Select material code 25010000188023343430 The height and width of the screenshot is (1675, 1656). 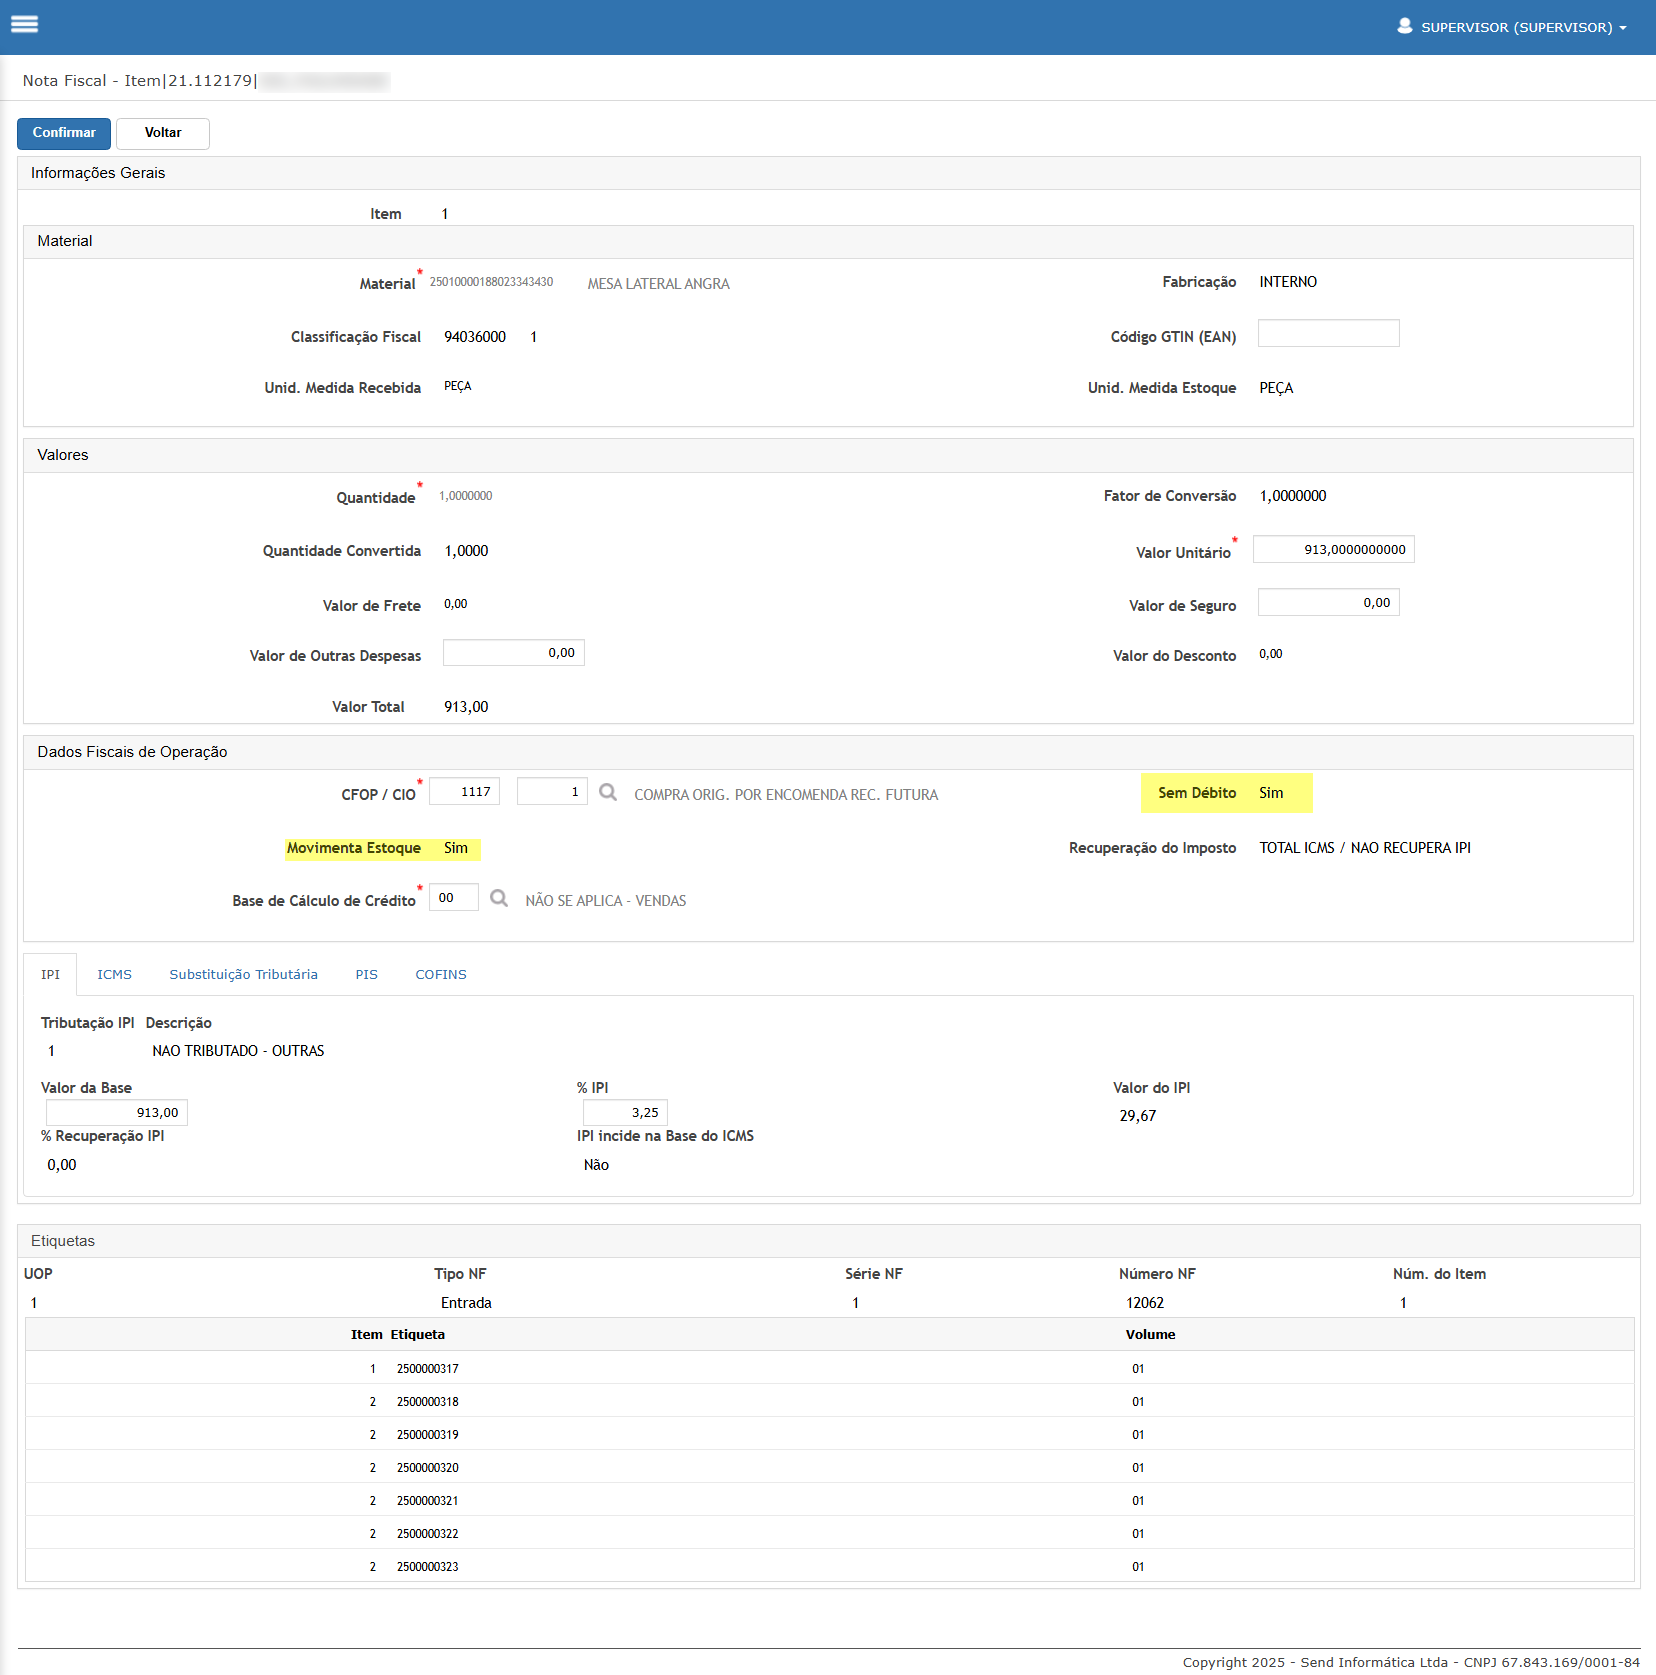coord(491,282)
